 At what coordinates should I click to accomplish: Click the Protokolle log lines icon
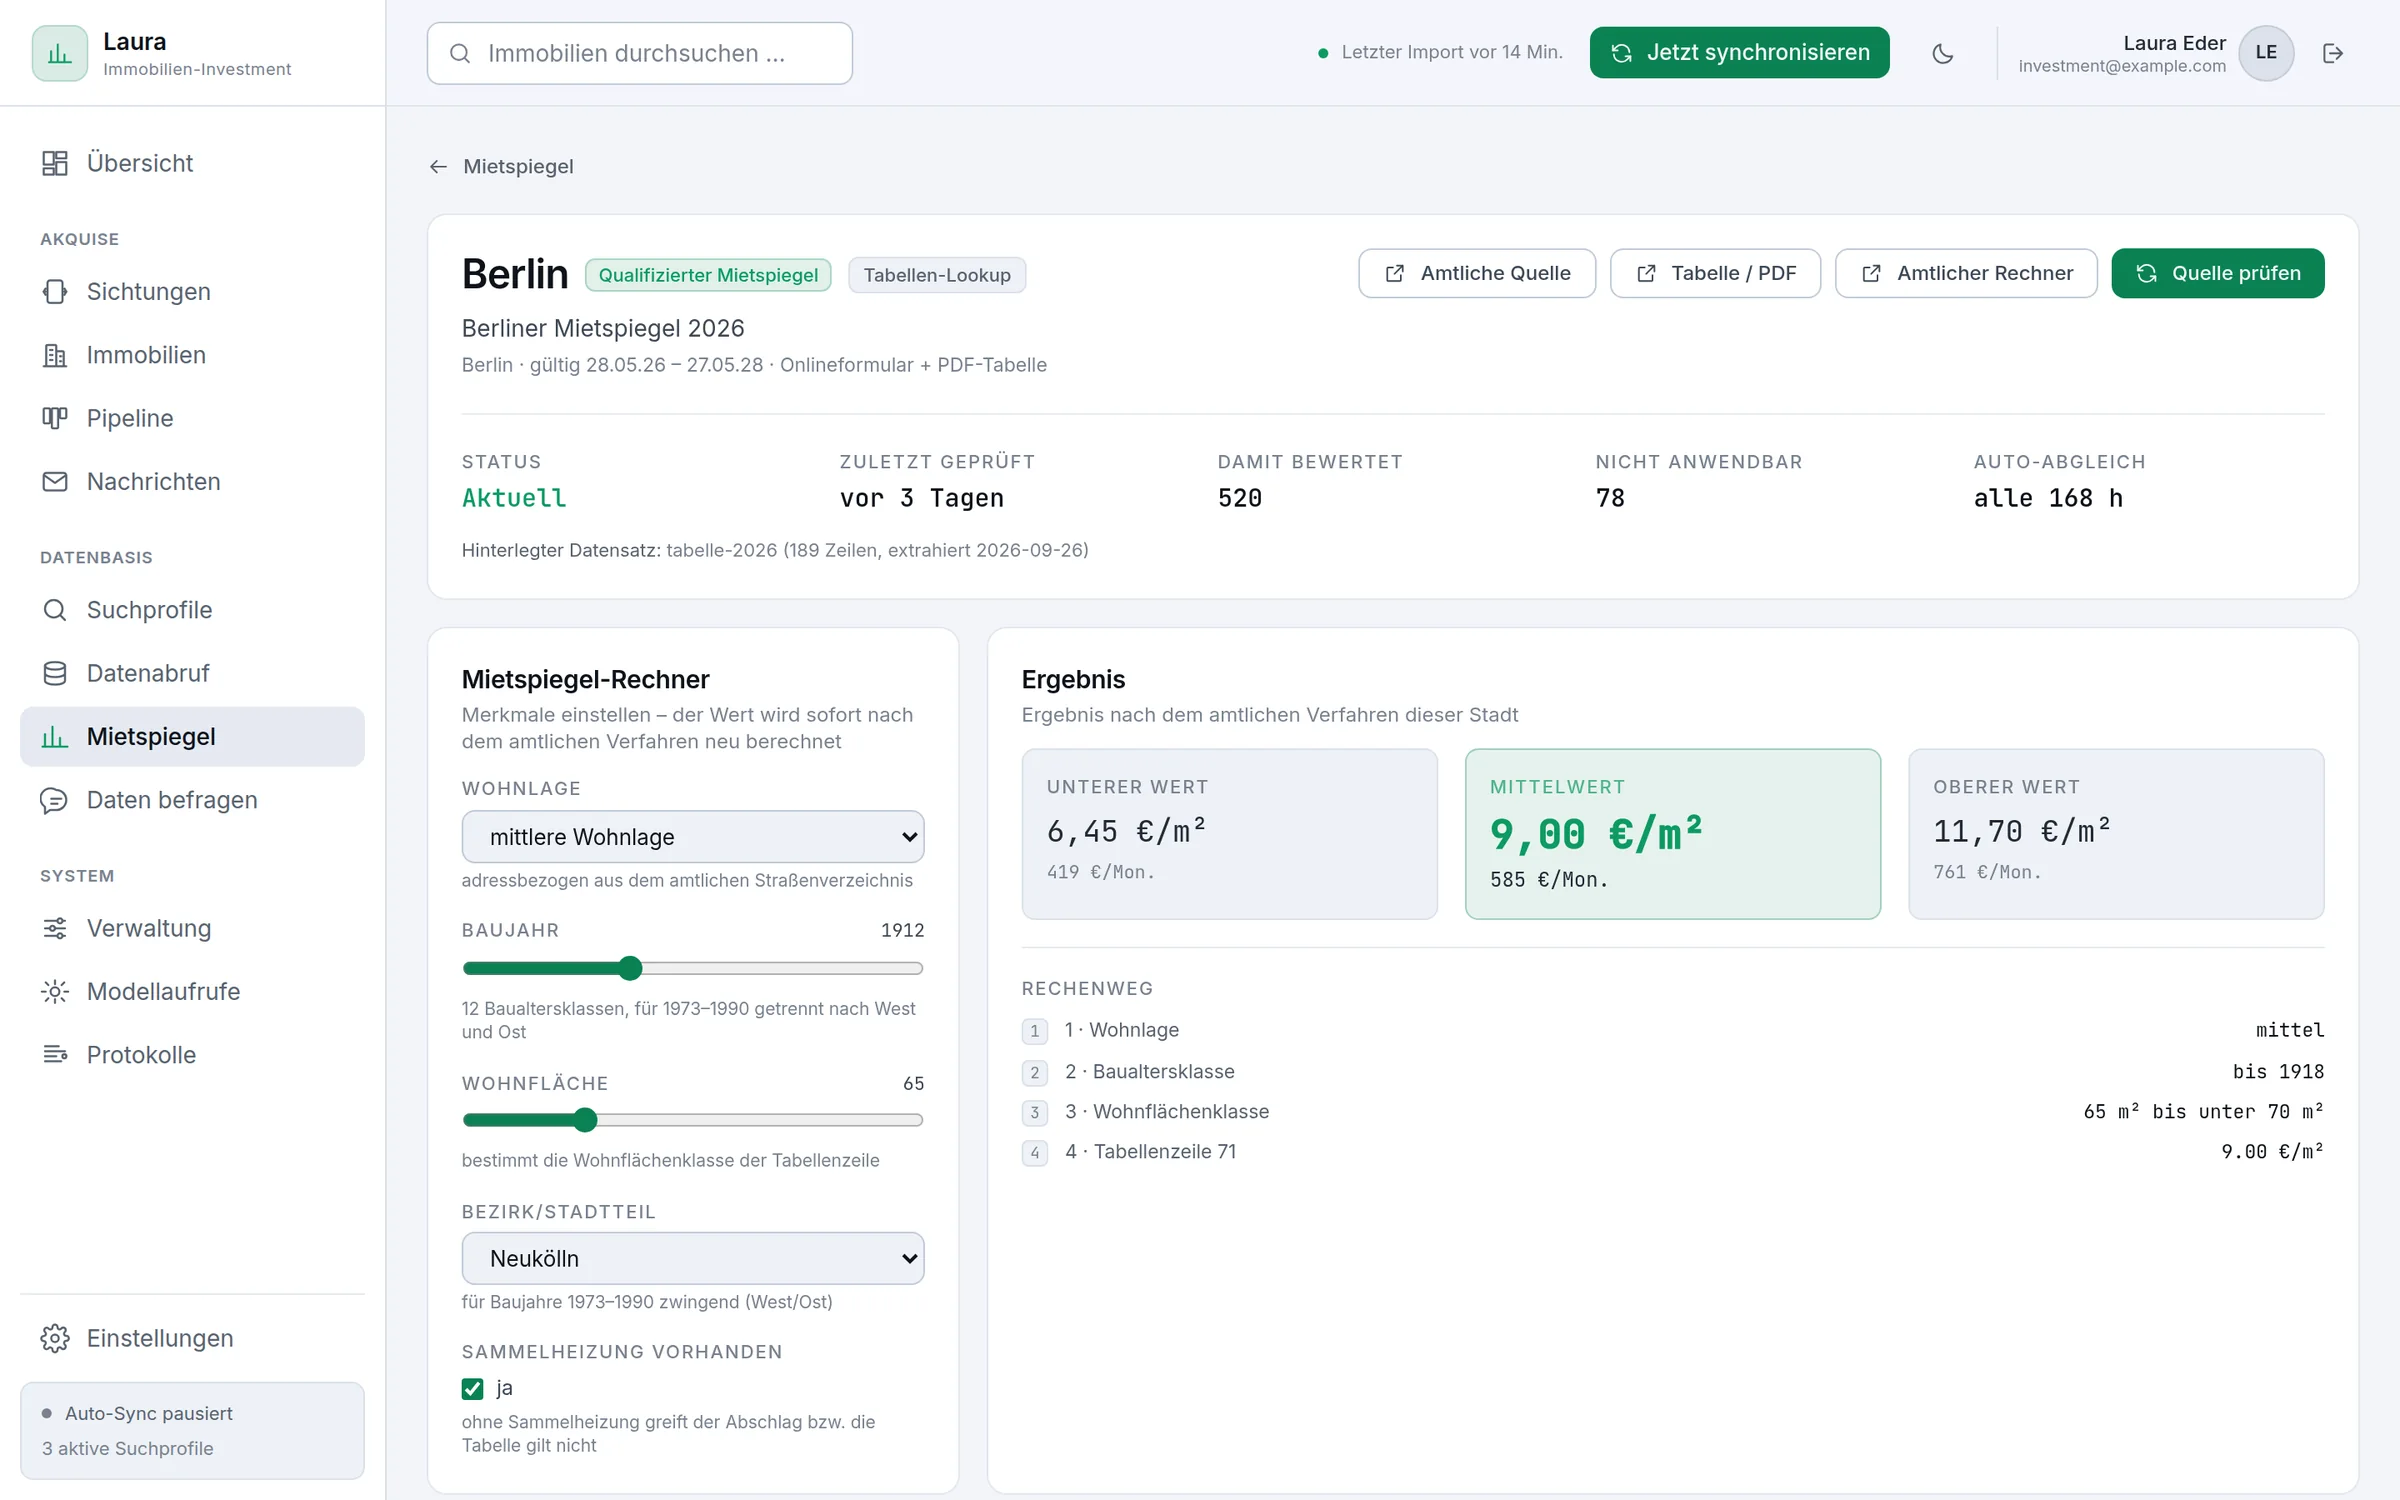(55, 1055)
